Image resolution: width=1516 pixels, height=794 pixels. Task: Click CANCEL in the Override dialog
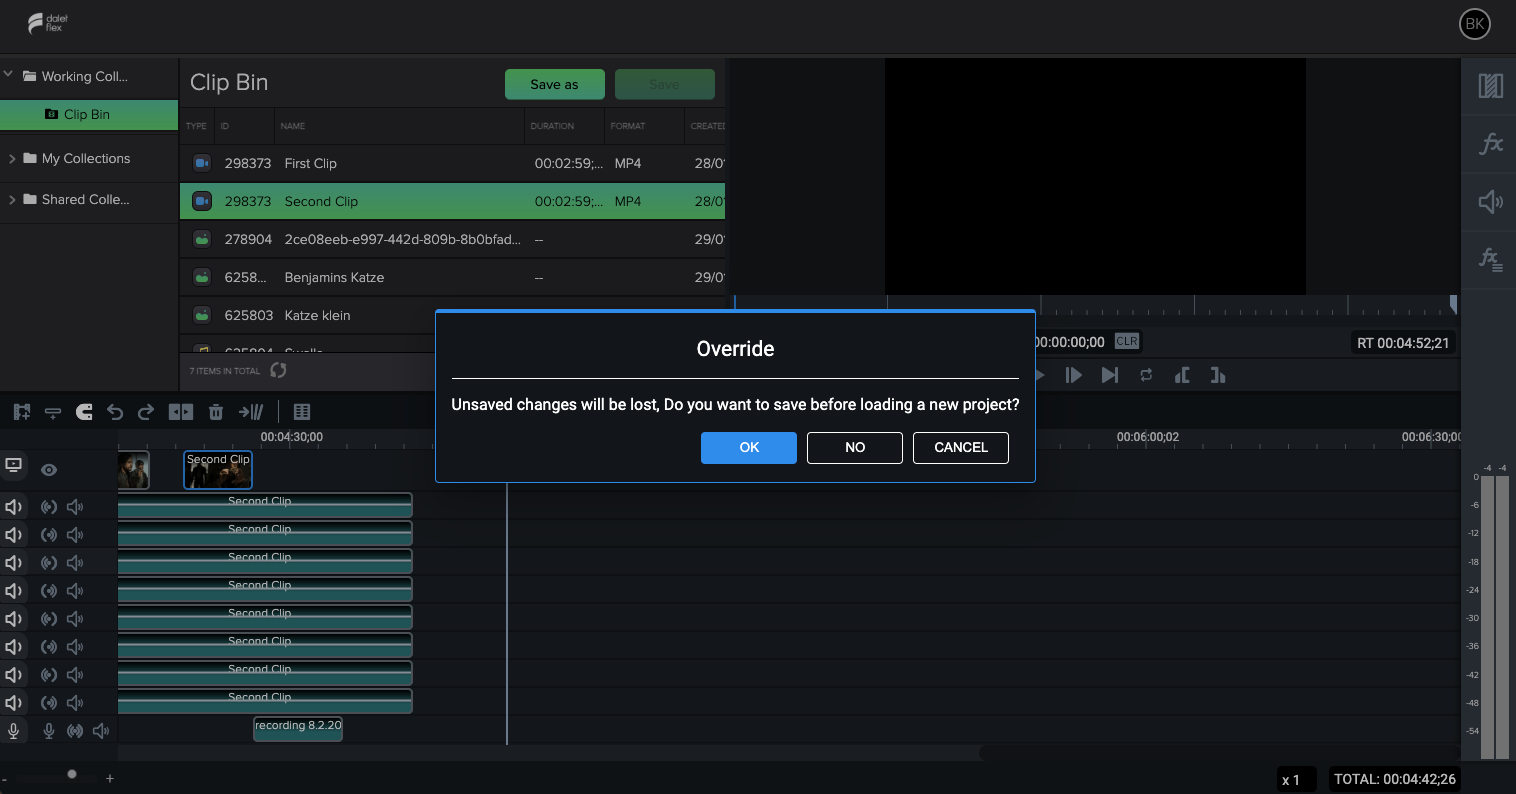[961, 447]
